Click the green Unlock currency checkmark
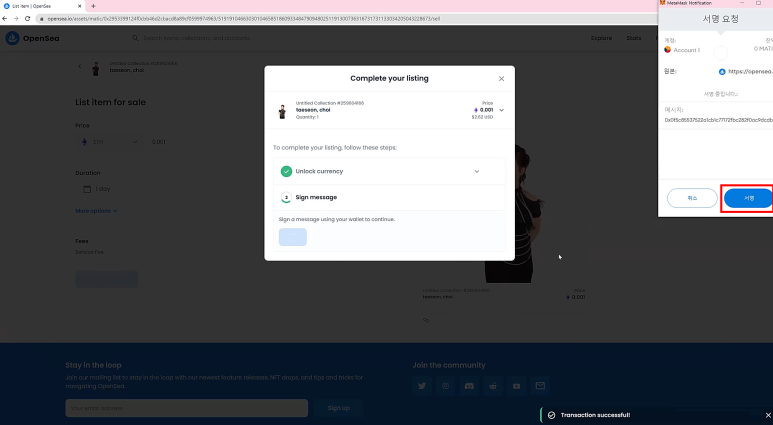The width and height of the screenshot is (773, 425). point(286,171)
